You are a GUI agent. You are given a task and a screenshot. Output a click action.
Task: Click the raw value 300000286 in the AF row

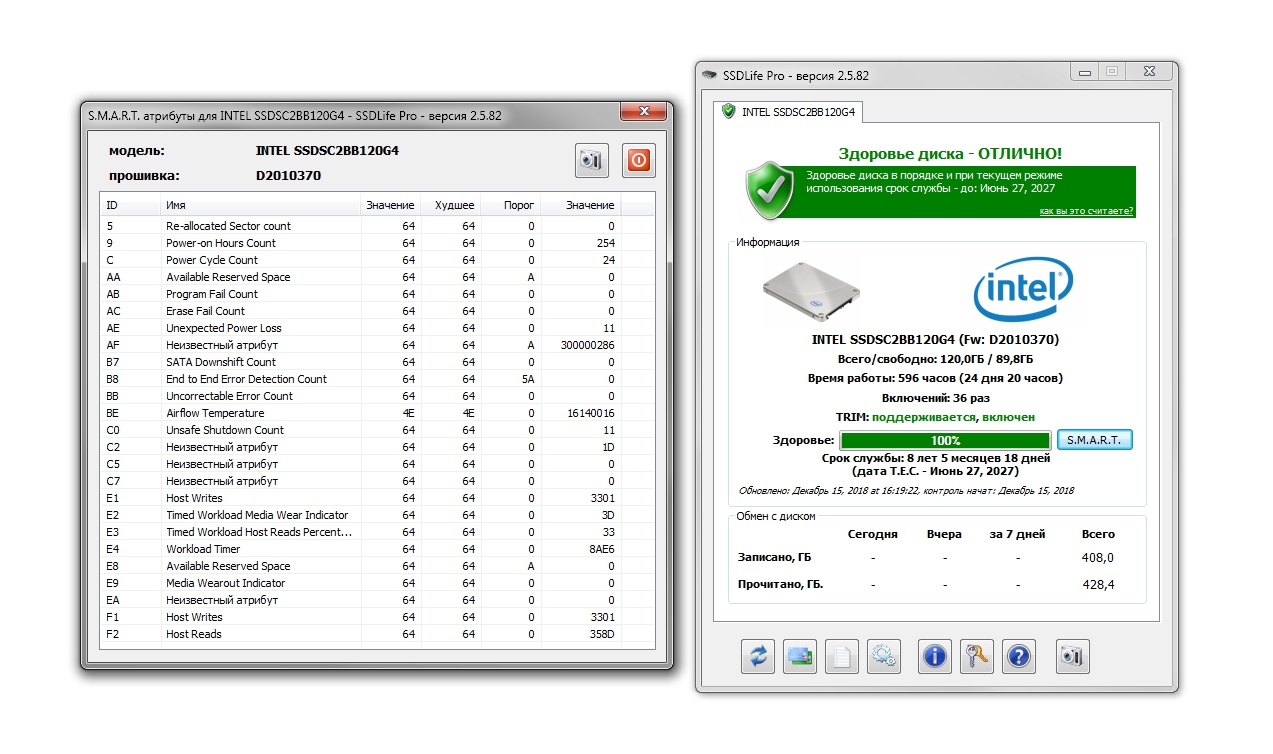588,345
